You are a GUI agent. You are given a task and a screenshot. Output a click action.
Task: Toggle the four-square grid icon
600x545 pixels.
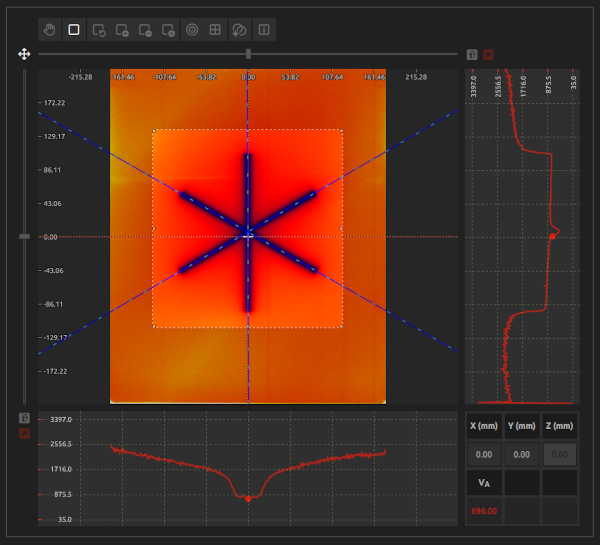(215, 29)
